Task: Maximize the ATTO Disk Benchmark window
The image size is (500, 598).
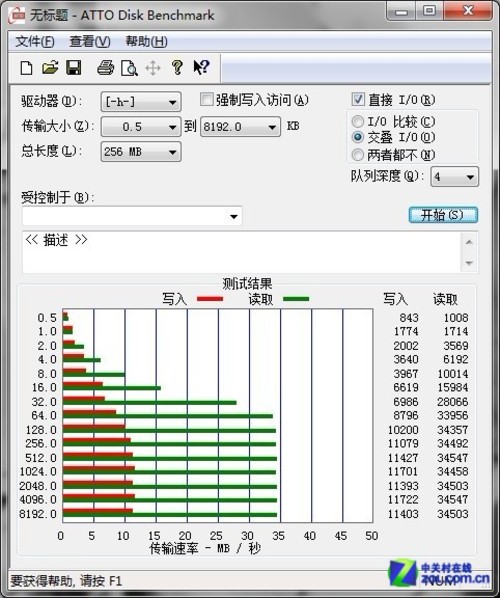Action: [429, 11]
